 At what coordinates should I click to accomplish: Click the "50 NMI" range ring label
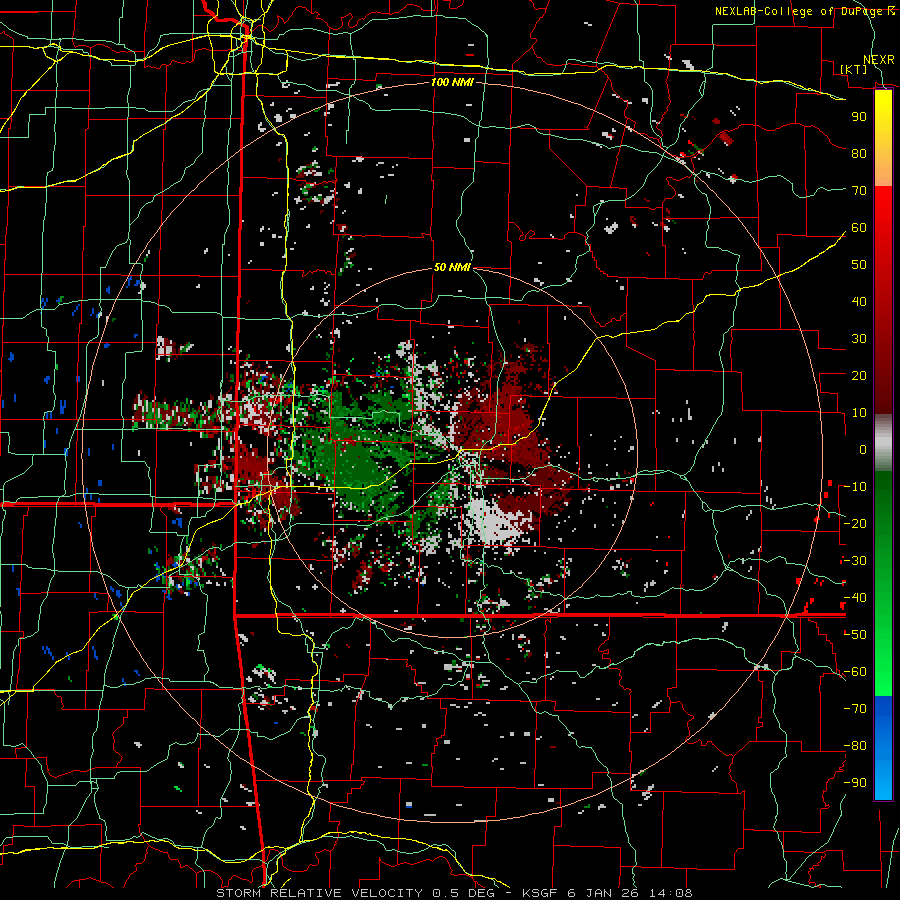tap(452, 267)
